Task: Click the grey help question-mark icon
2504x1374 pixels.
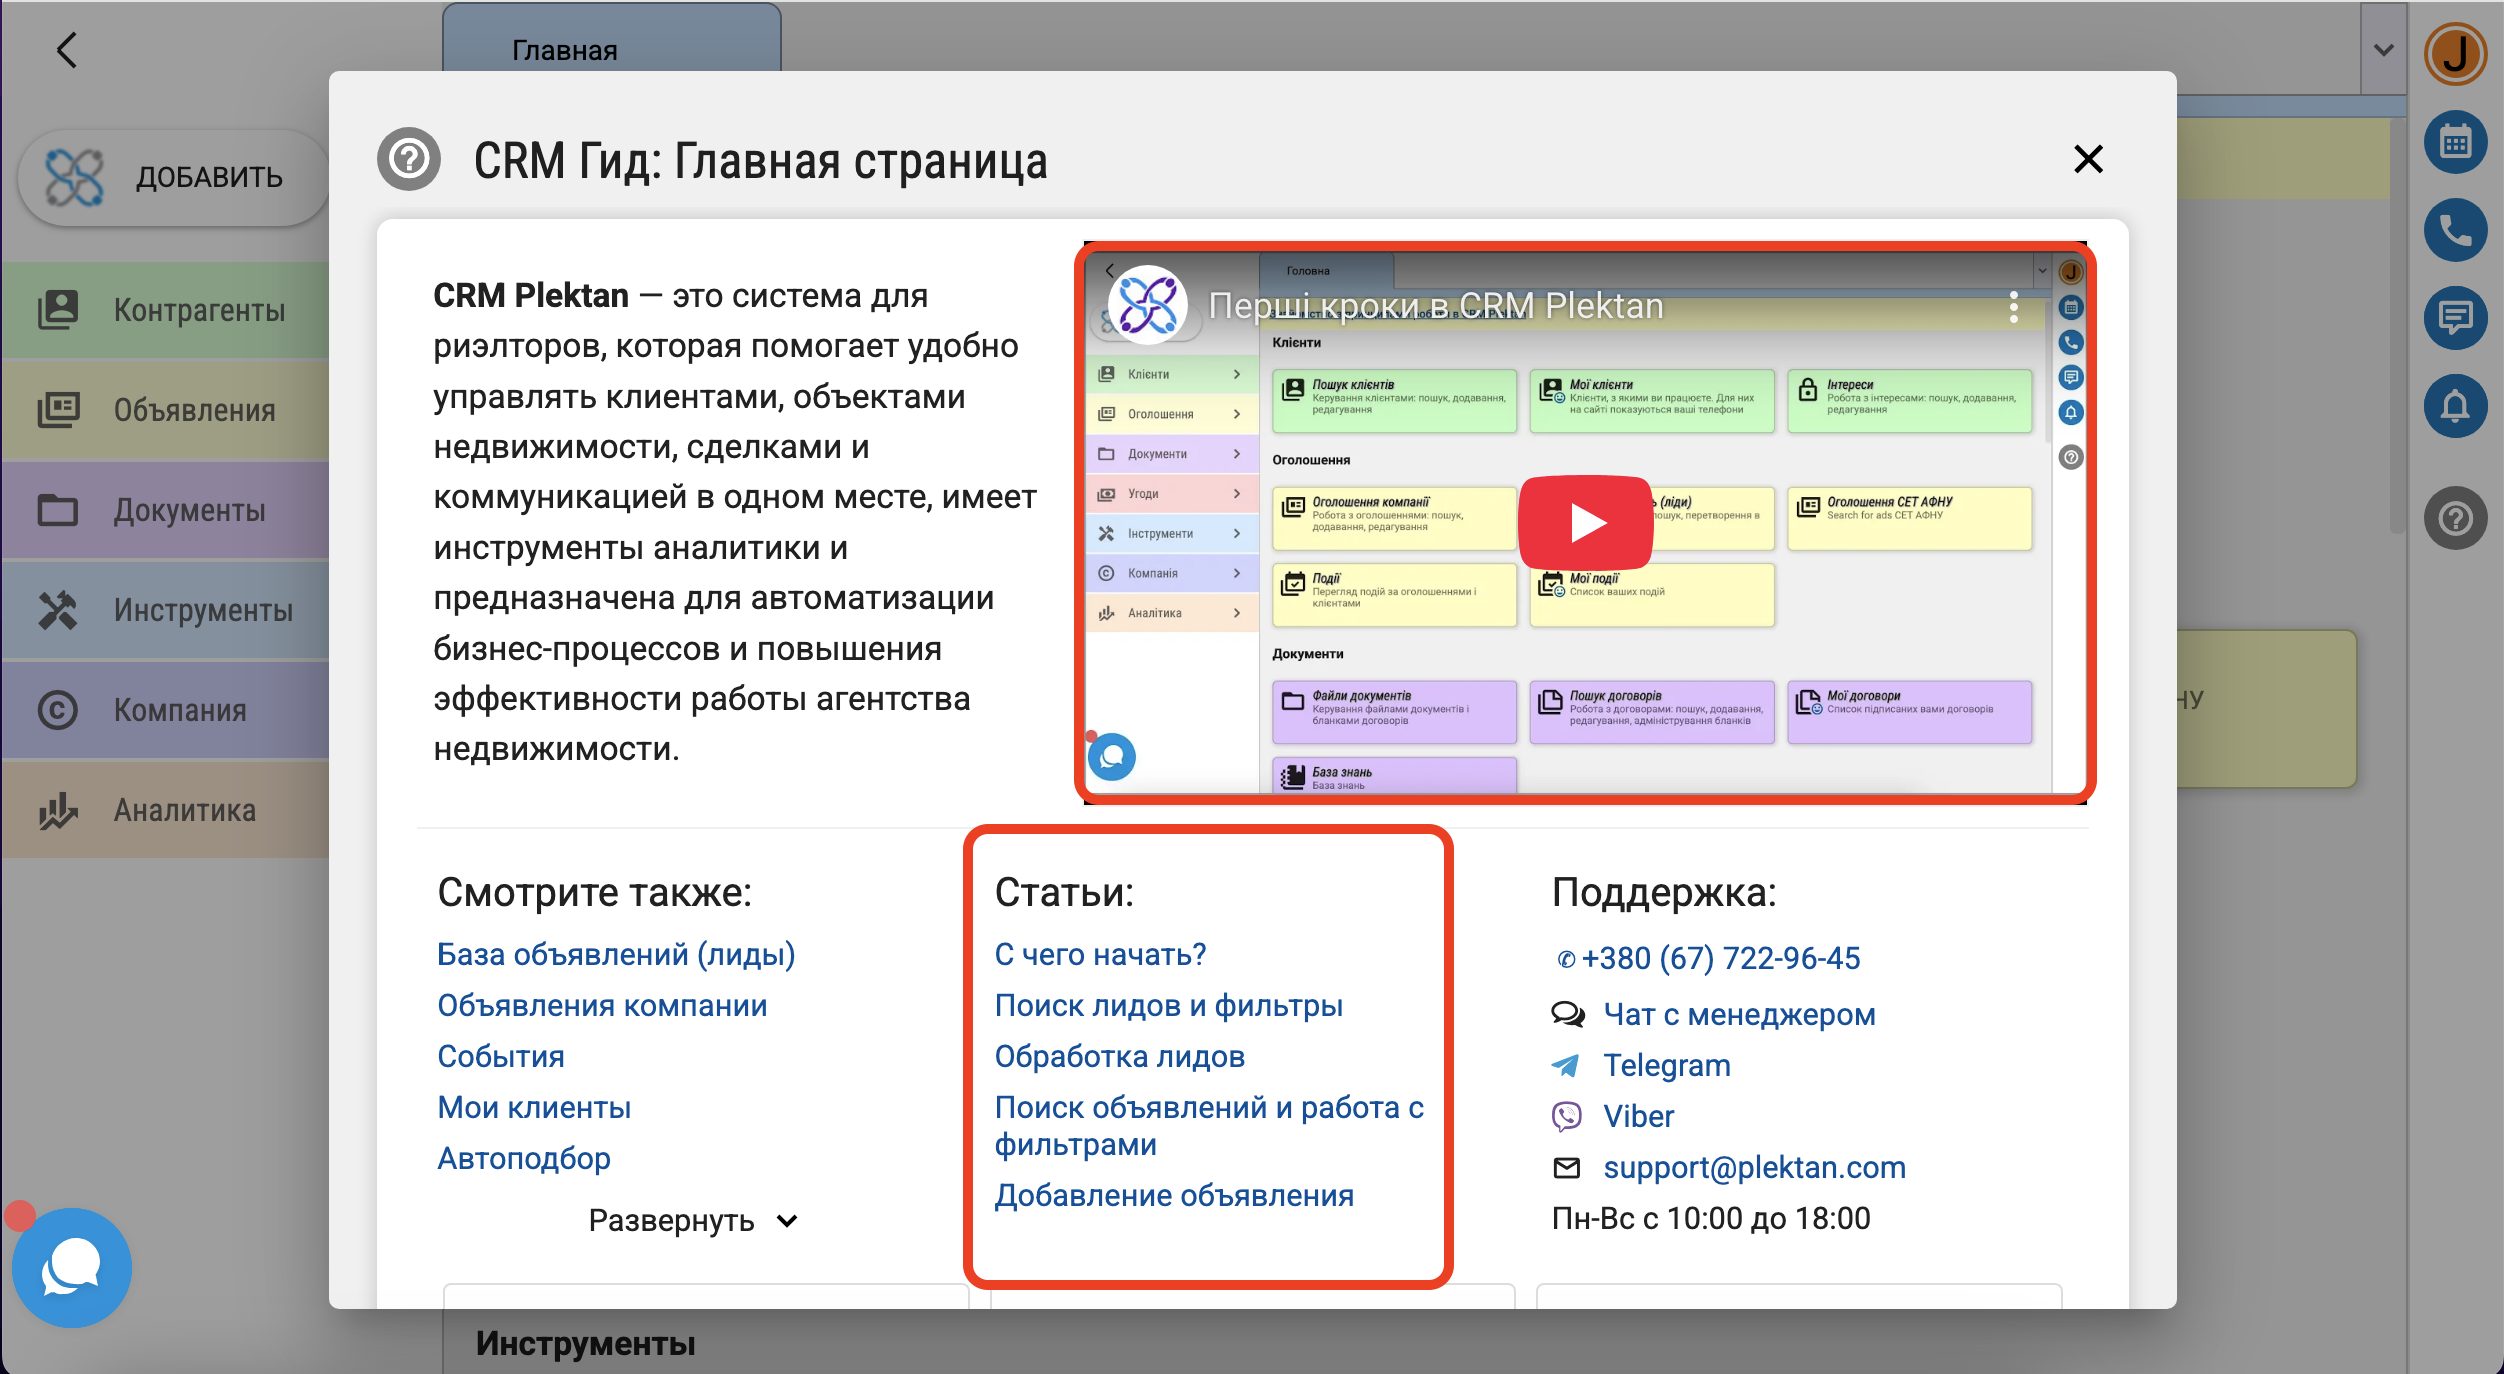Action: (x=2455, y=518)
